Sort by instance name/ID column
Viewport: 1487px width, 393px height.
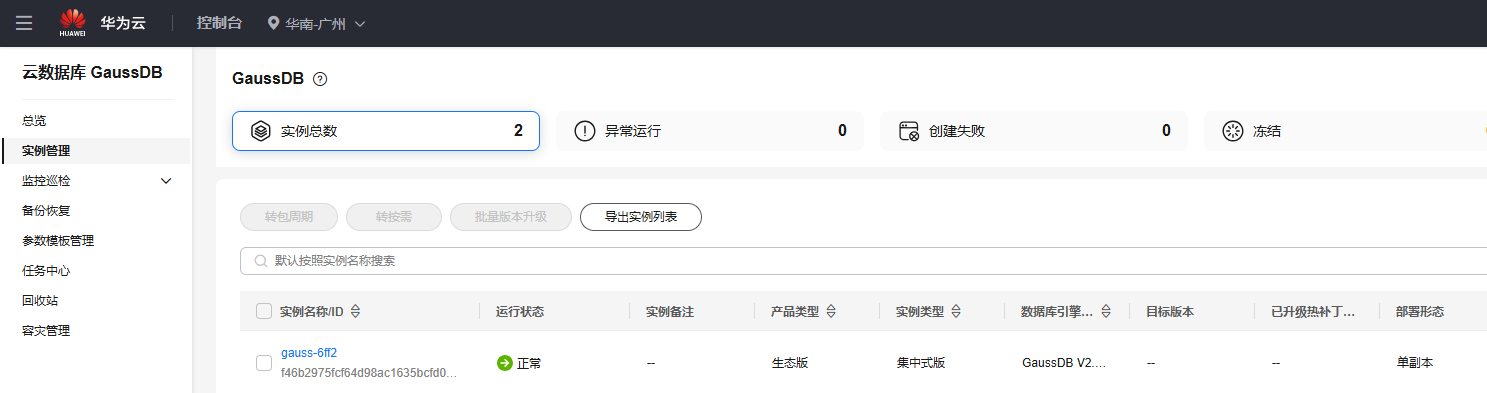[x=355, y=311]
